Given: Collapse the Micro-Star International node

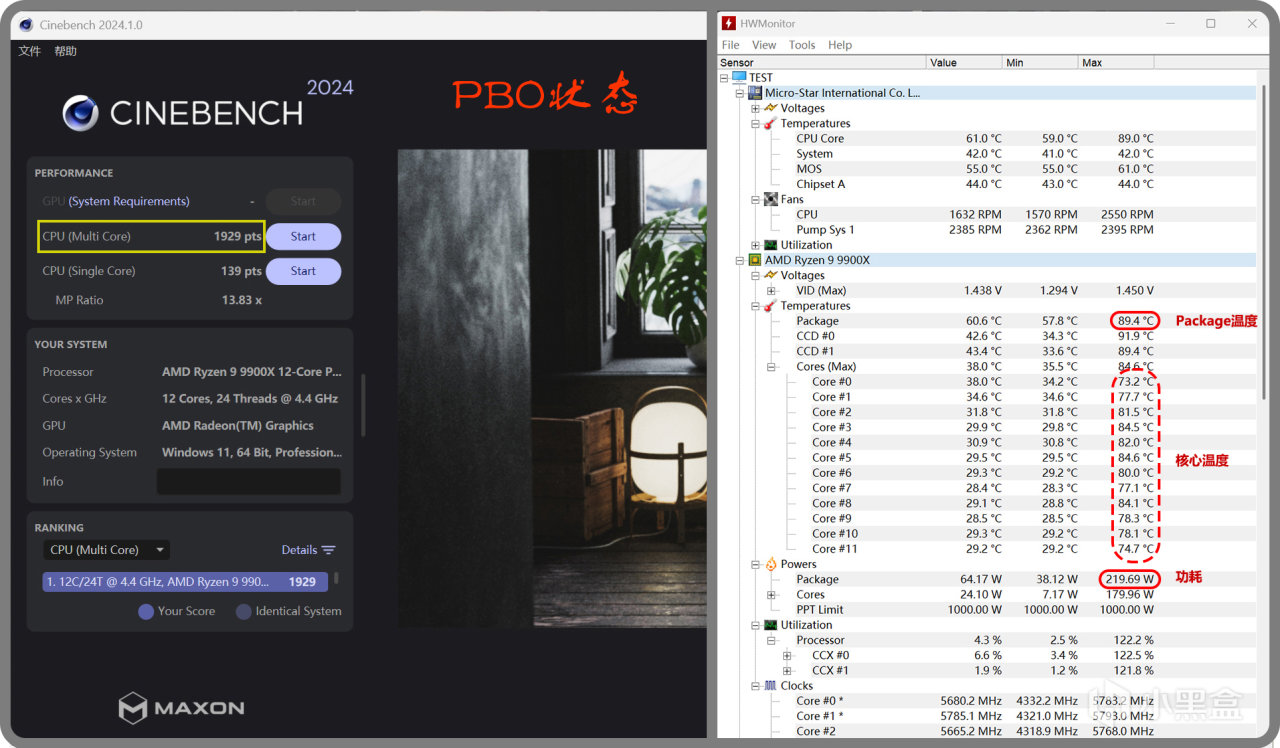Looking at the screenshot, I should [x=740, y=93].
